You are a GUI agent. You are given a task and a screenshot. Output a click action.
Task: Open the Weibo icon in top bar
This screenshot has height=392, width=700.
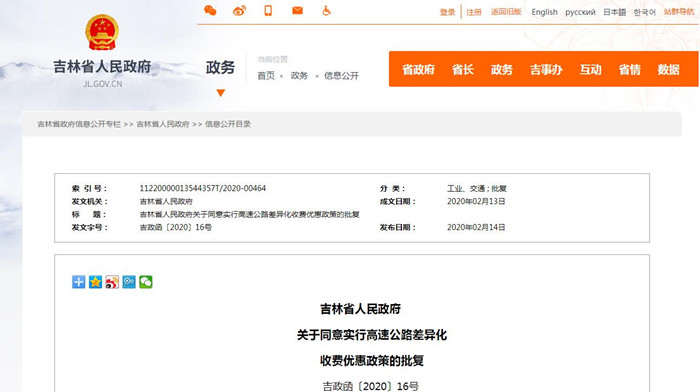coord(239,11)
